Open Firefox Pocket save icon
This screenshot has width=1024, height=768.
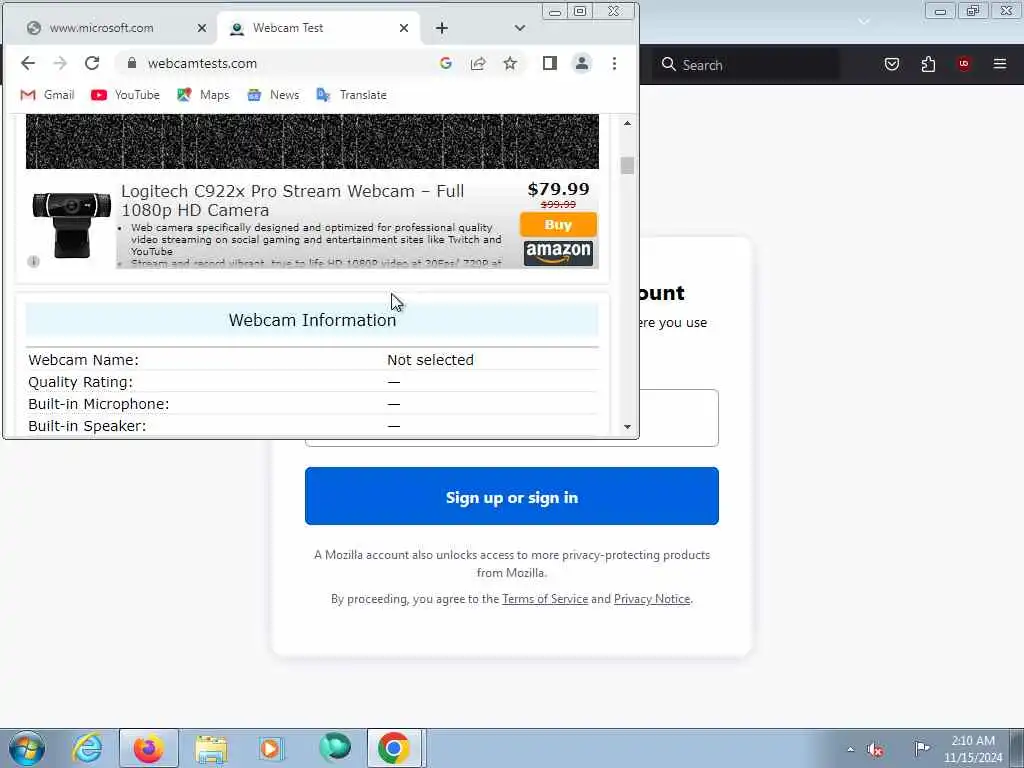[891, 64]
